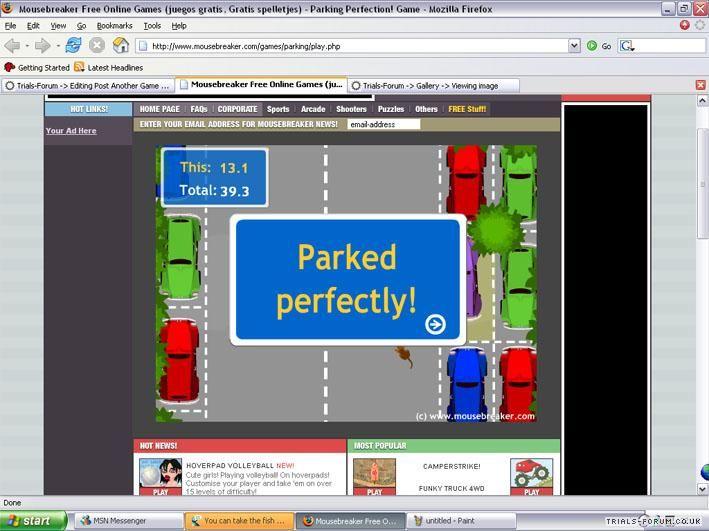709x531 pixels.
Task: Switch to Trials-Forum Gallery Viewing image tab
Action: click(x=433, y=85)
